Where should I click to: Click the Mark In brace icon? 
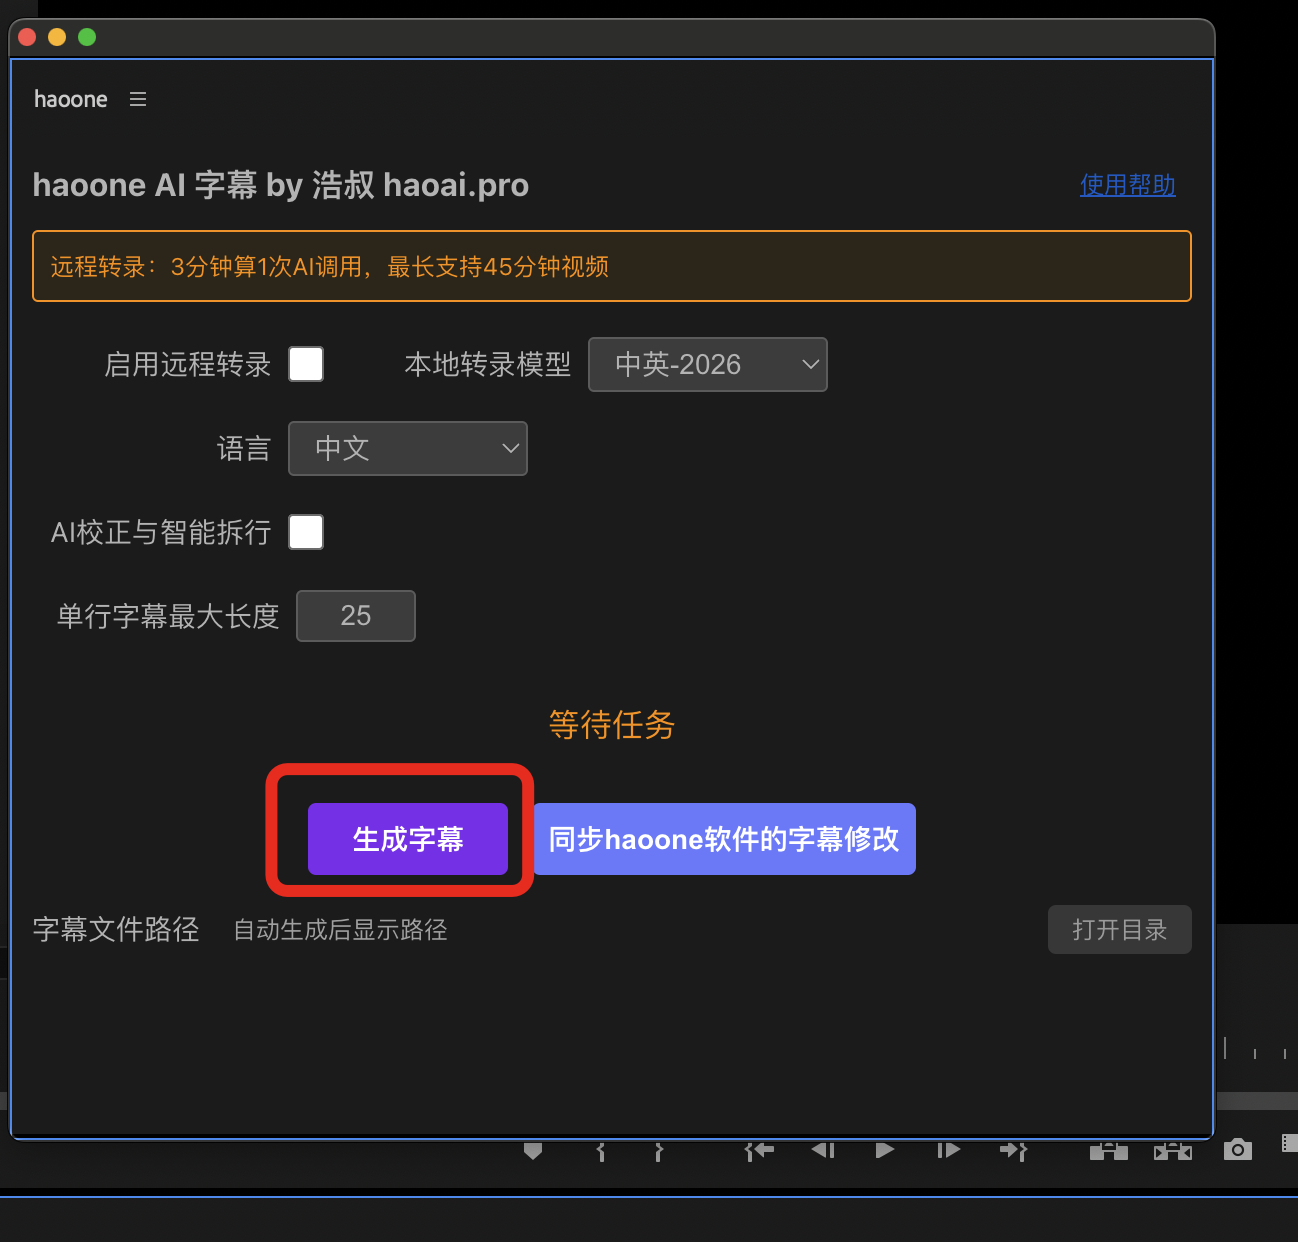601,1151
